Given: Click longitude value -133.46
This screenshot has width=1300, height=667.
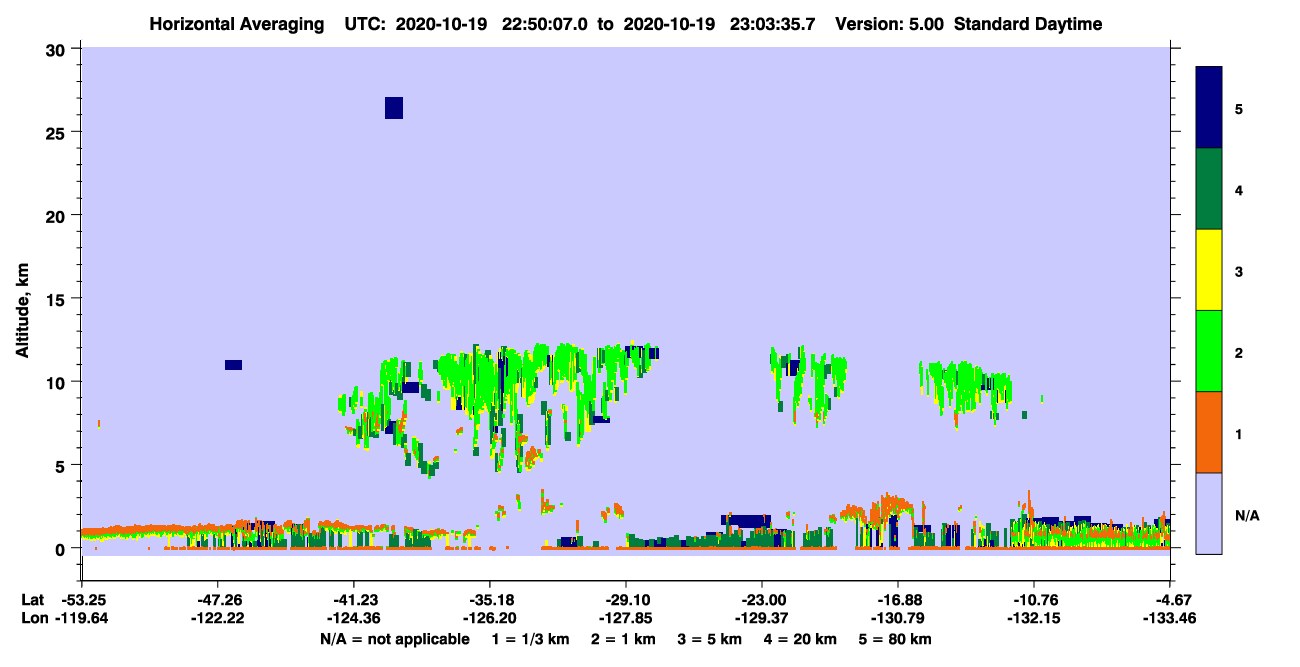Looking at the screenshot, I should coord(1170,619).
